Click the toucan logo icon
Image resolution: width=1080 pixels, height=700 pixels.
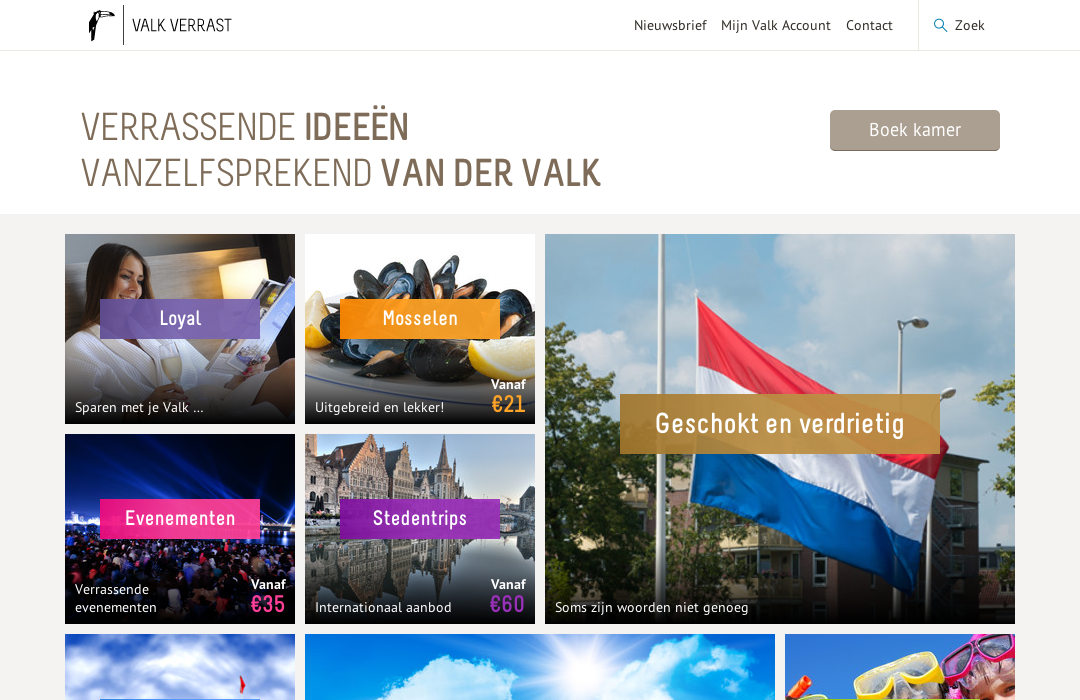click(101, 25)
